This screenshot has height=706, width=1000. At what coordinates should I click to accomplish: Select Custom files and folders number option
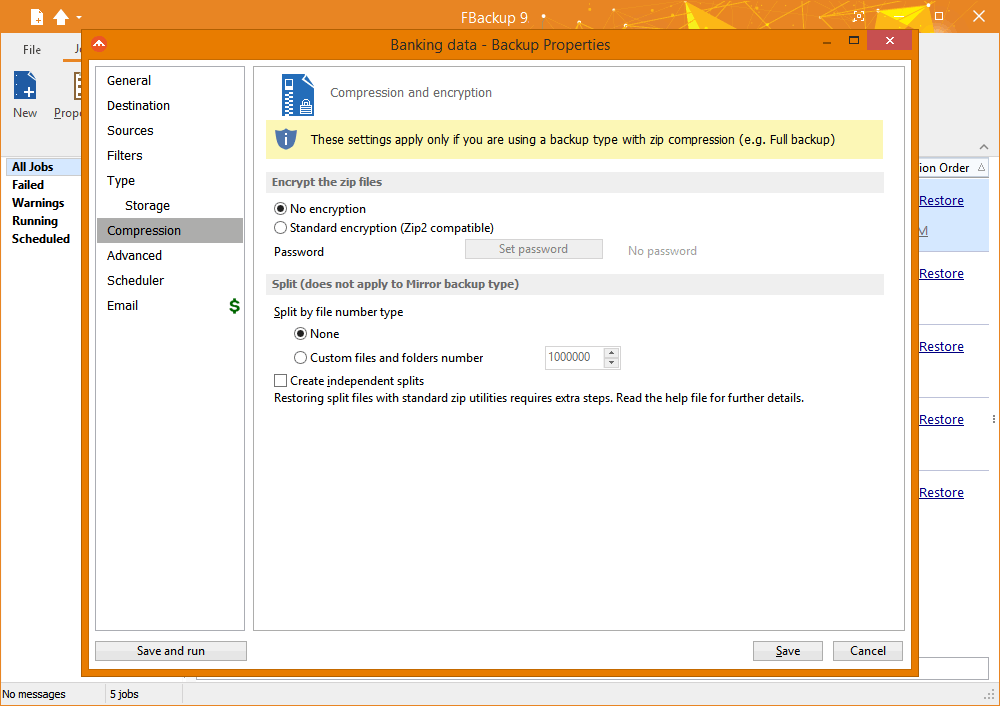coord(301,358)
